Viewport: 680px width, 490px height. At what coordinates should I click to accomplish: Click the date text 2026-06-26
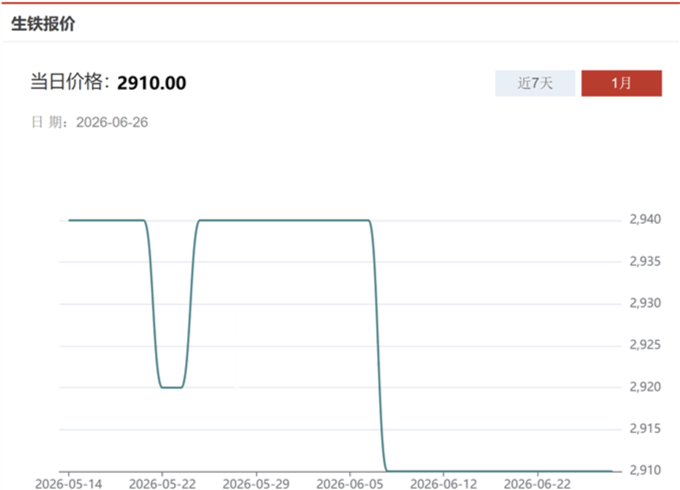pos(112,122)
